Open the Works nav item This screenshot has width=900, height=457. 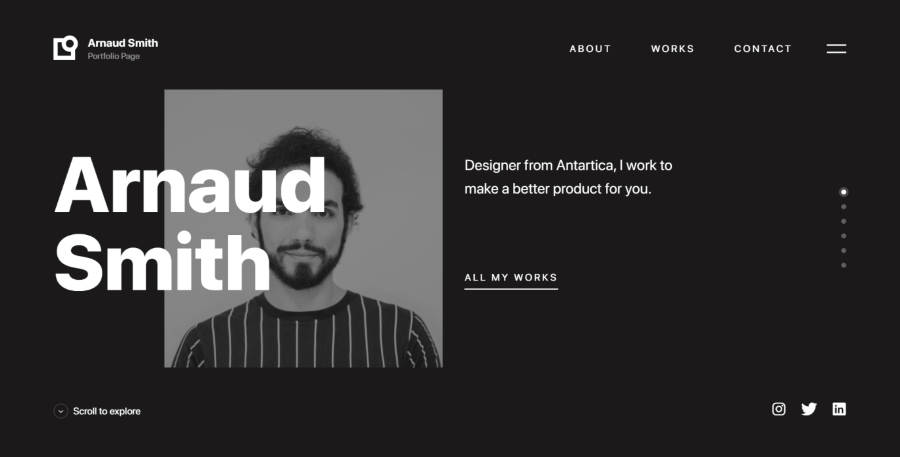click(x=673, y=49)
